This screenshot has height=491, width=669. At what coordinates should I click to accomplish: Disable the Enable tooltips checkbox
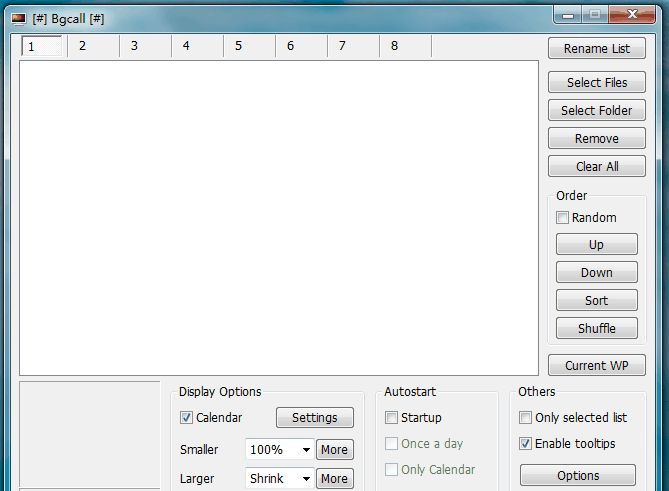coord(526,444)
